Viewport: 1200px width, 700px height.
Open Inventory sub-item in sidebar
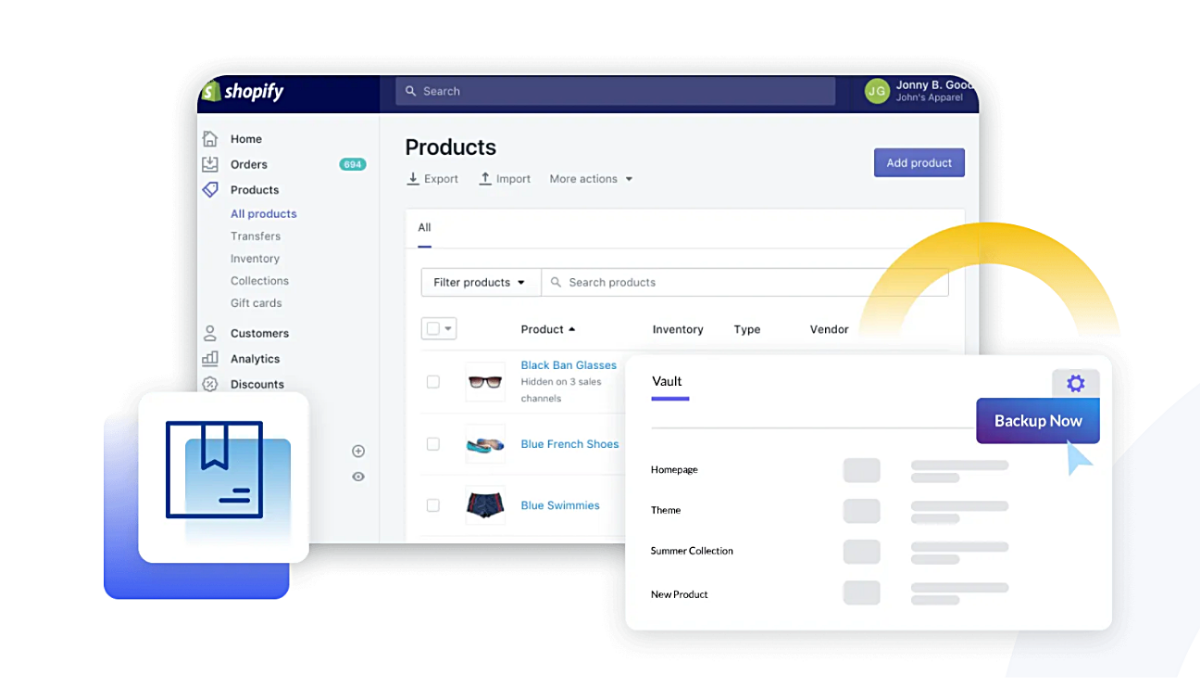click(x=255, y=258)
